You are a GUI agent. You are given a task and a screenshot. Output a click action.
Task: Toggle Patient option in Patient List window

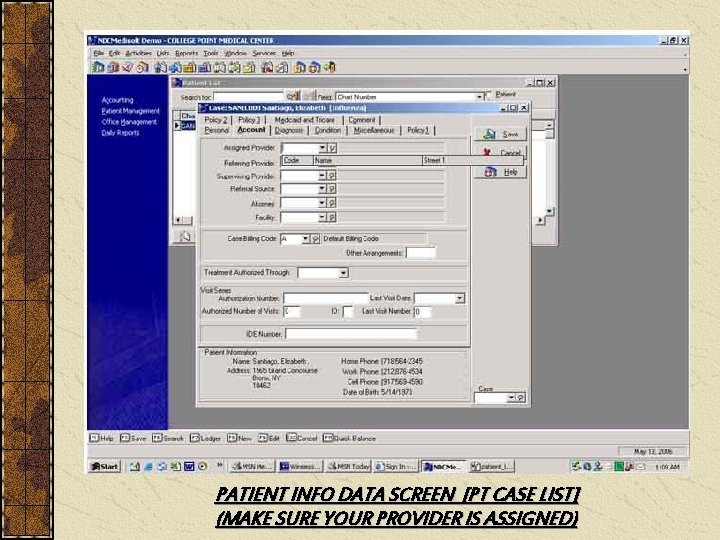click(489, 95)
